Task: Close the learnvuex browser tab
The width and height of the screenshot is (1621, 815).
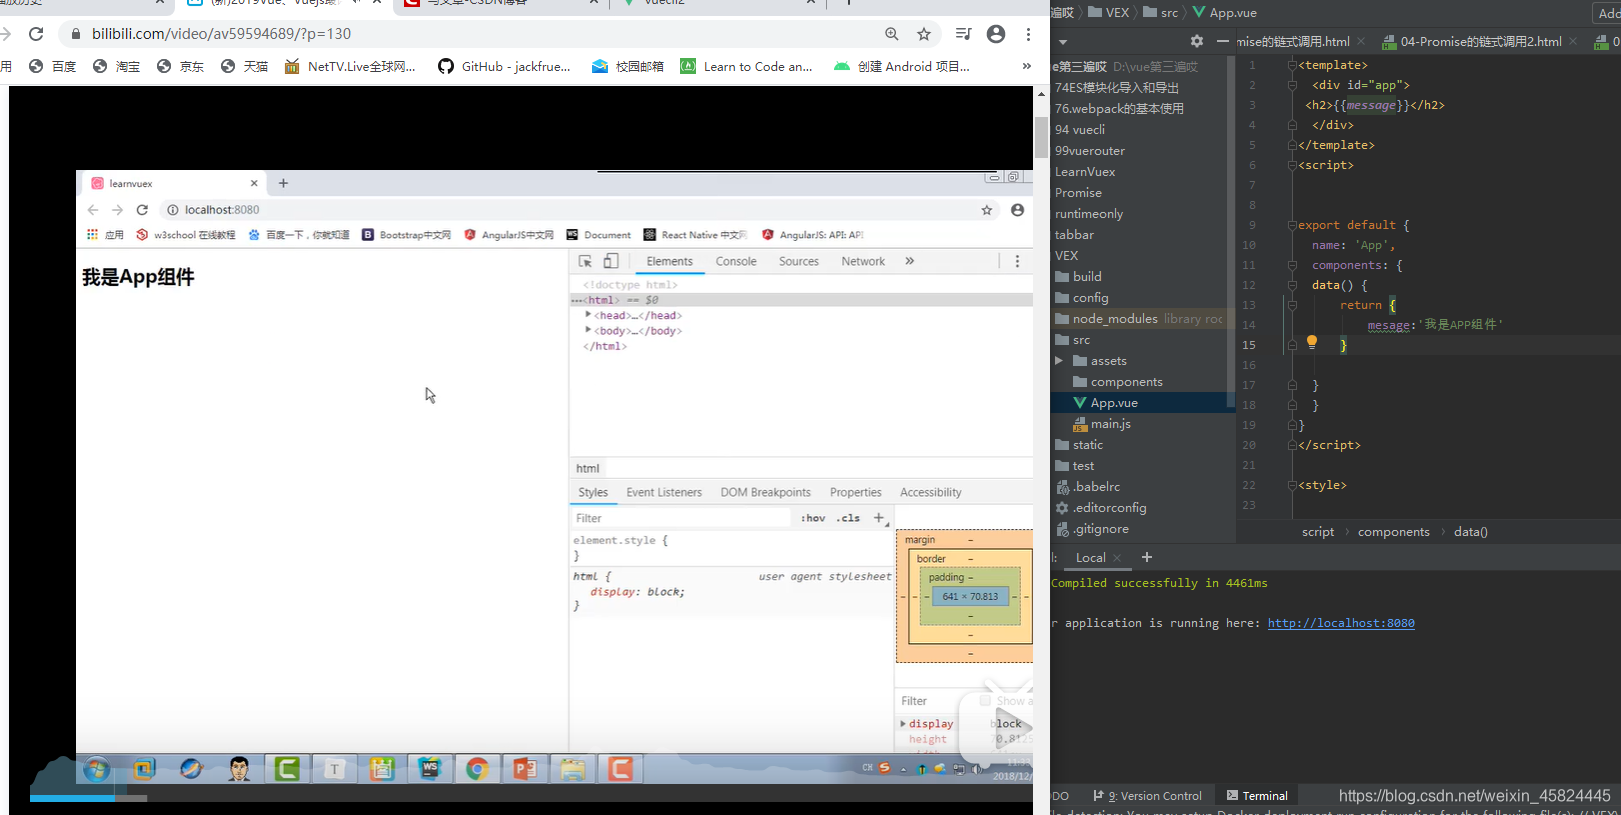Action: (x=254, y=183)
